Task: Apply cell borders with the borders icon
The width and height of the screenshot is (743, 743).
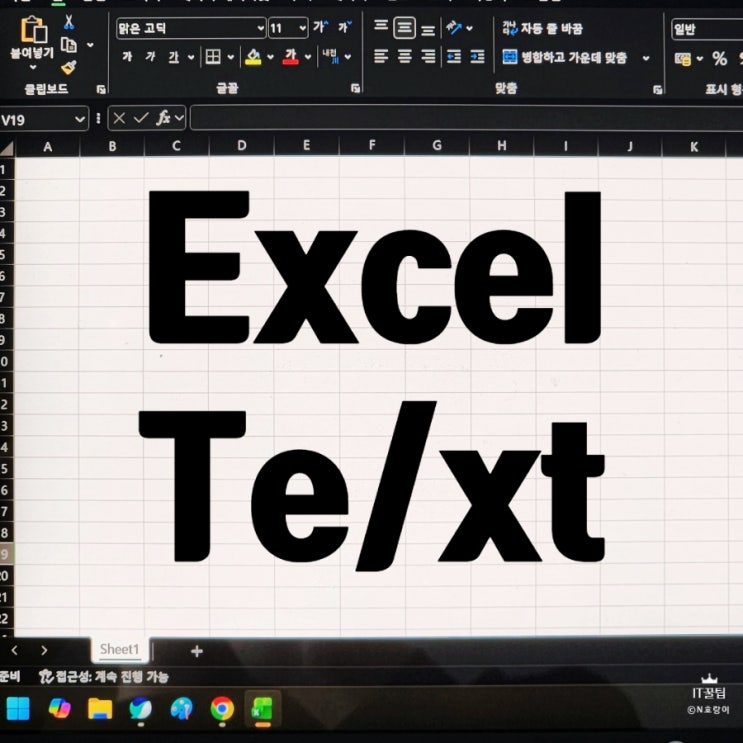Action: click(213, 57)
